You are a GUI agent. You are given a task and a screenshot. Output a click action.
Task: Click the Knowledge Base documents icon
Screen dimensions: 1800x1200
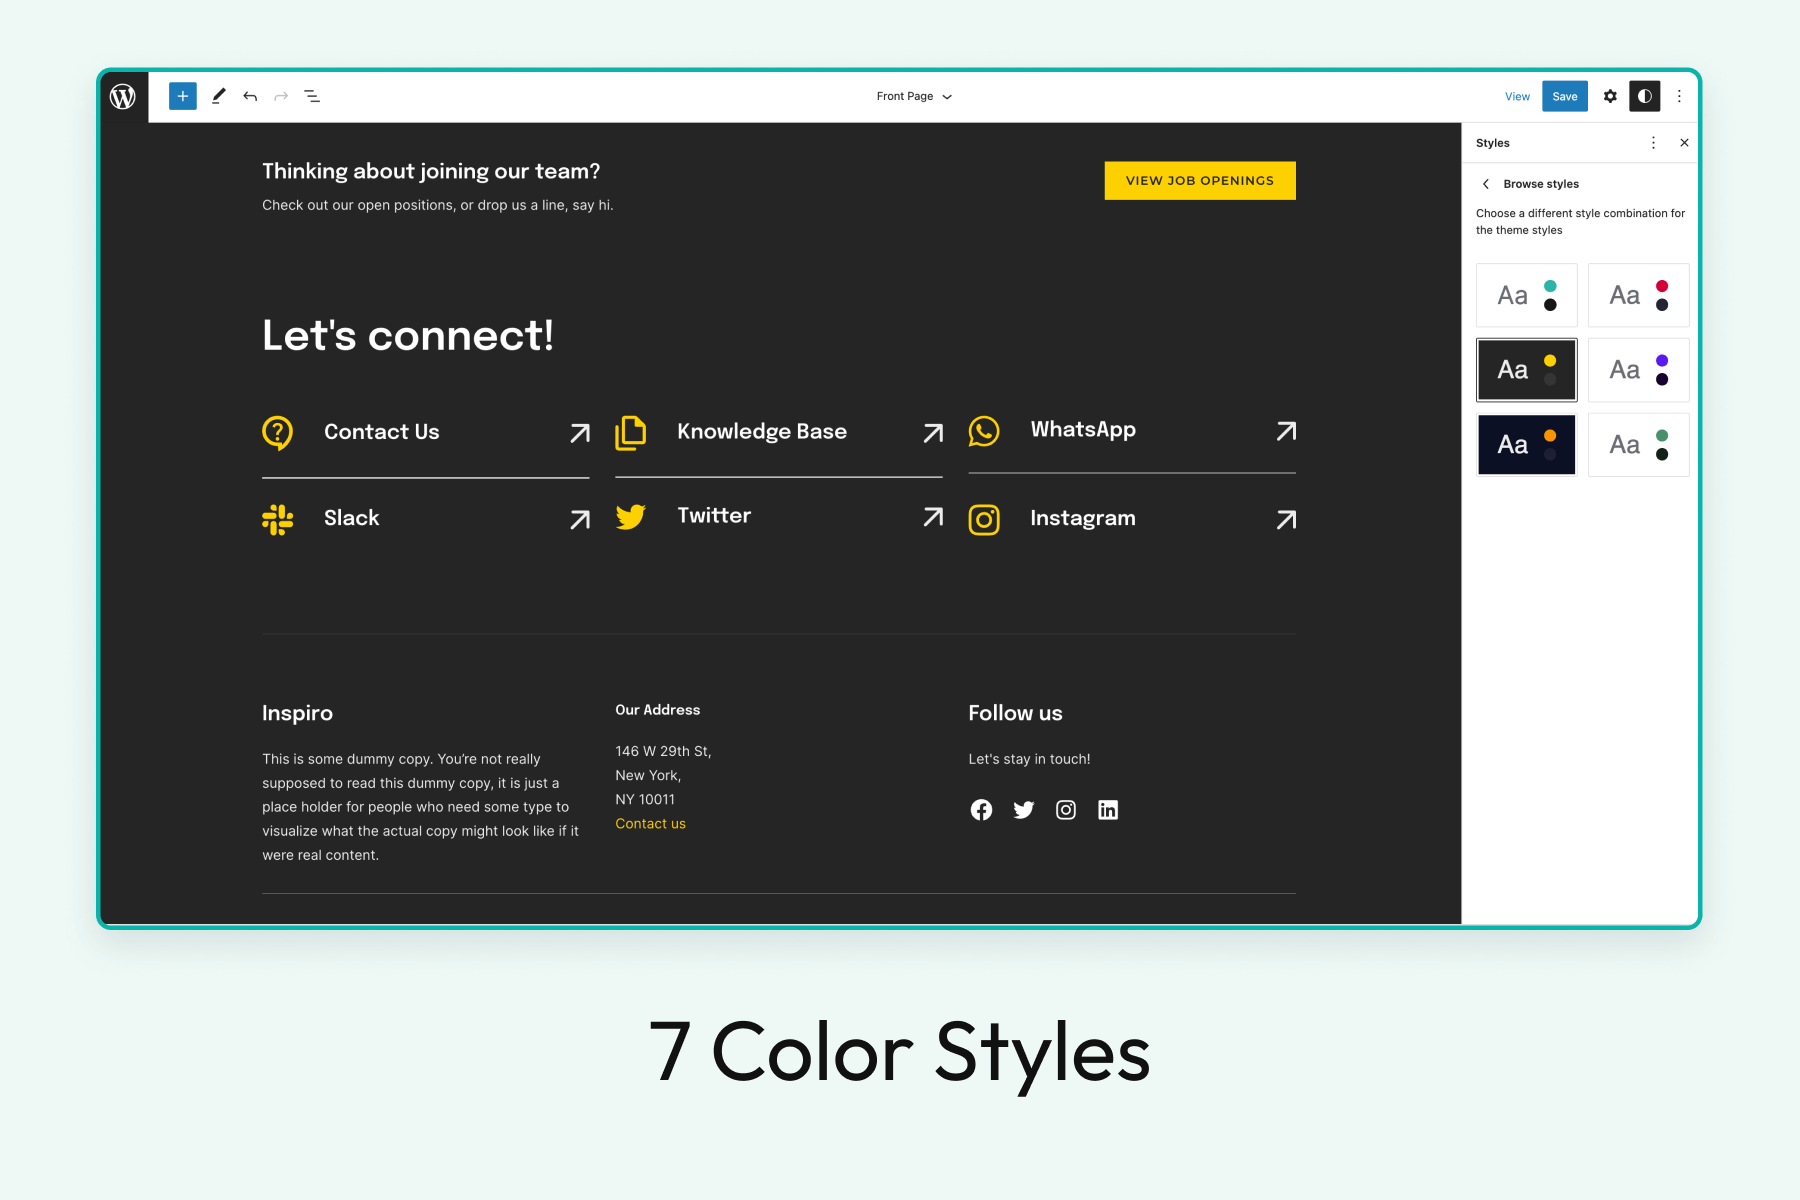[x=630, y=432]
